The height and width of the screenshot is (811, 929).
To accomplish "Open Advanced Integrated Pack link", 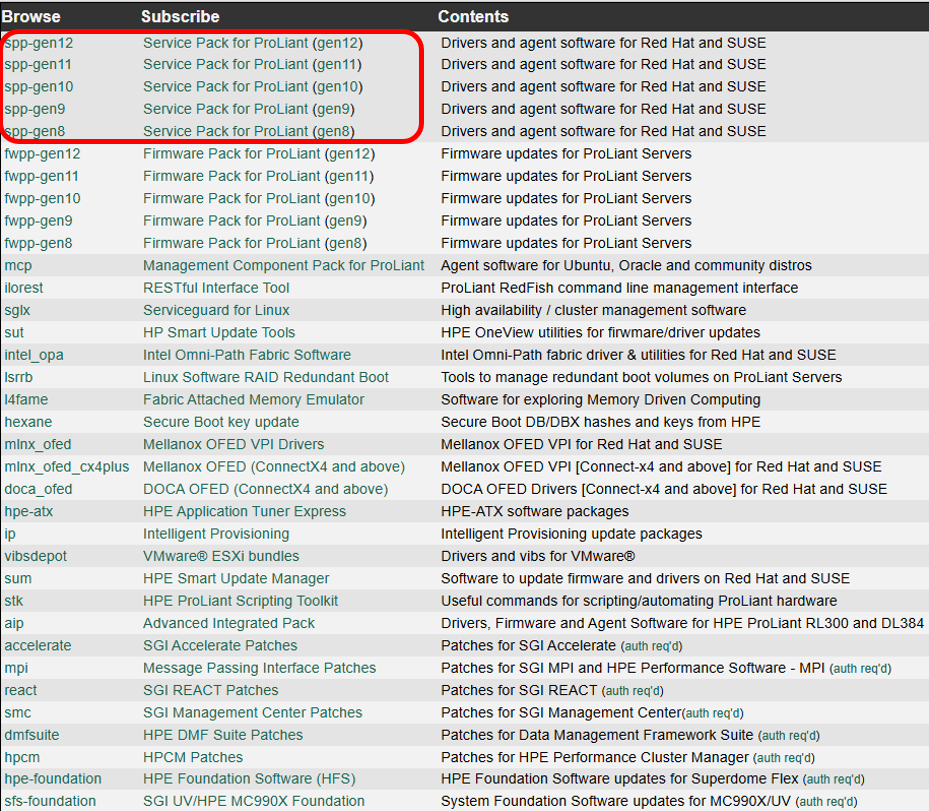I will click(229, 624).
